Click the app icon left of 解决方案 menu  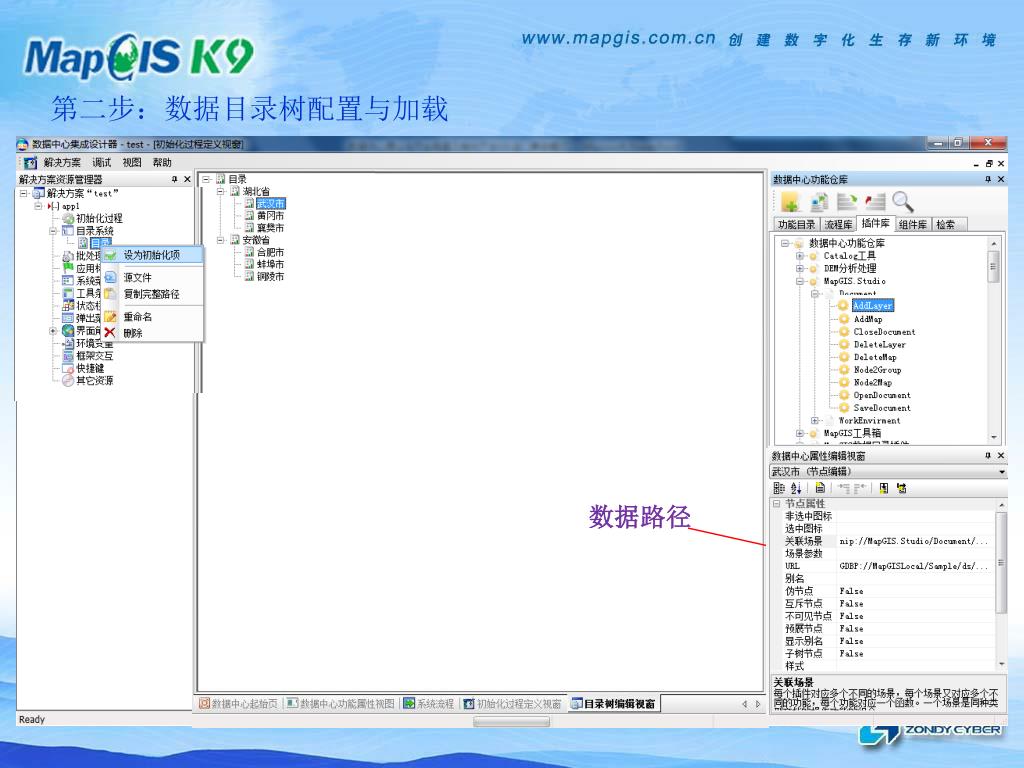click(x=30, y=162)
